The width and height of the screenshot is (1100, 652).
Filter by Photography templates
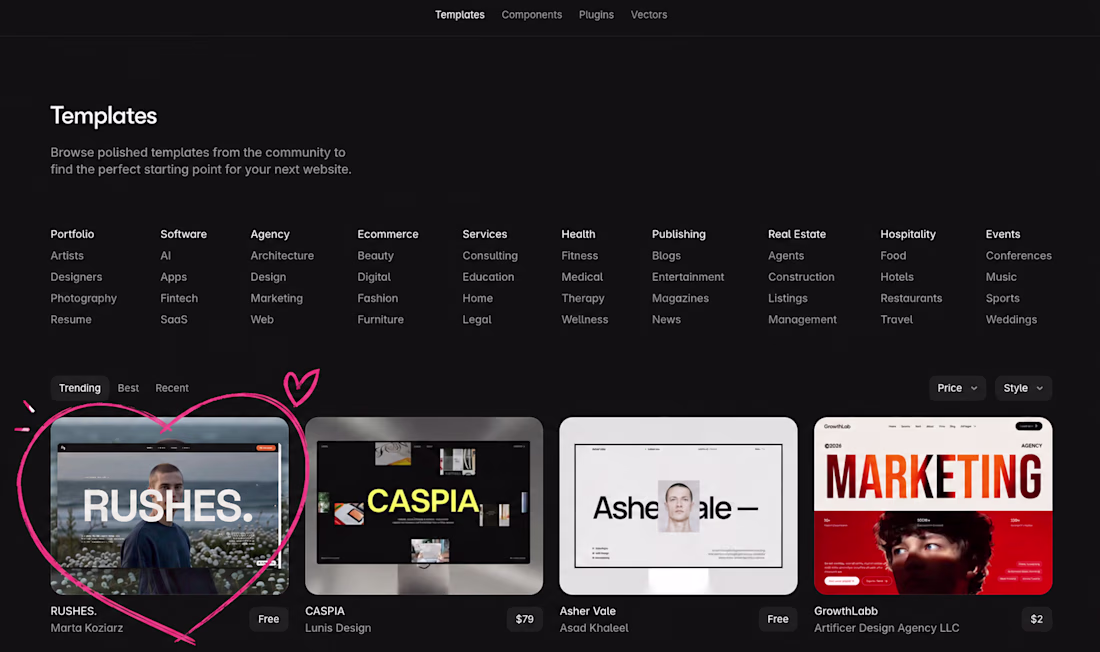pyautogui.click(x=83, y=298)
